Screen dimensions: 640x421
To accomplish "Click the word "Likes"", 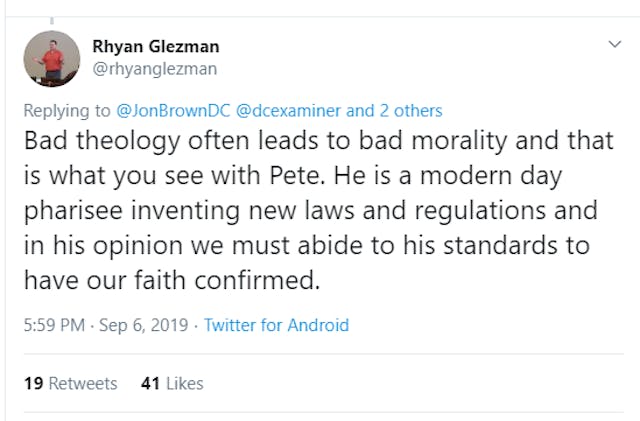I will click(184, 383).
